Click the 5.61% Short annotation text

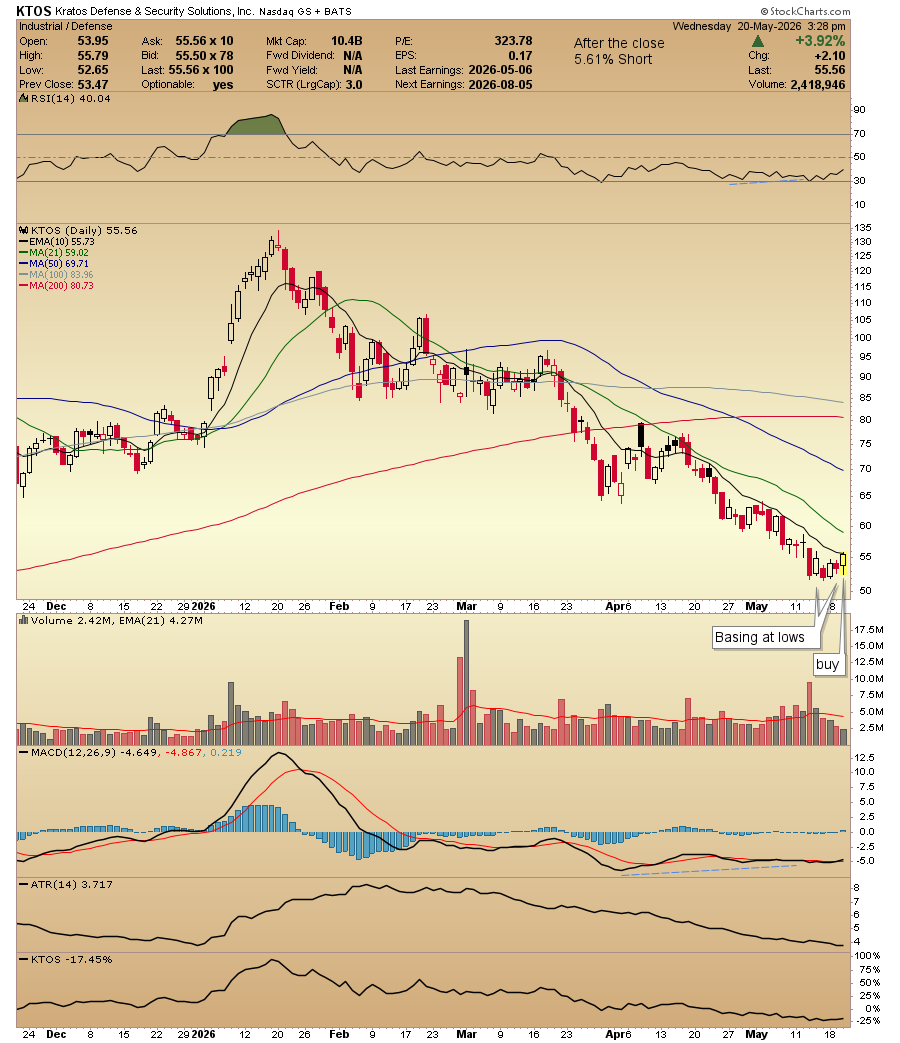tap(613, 59)
